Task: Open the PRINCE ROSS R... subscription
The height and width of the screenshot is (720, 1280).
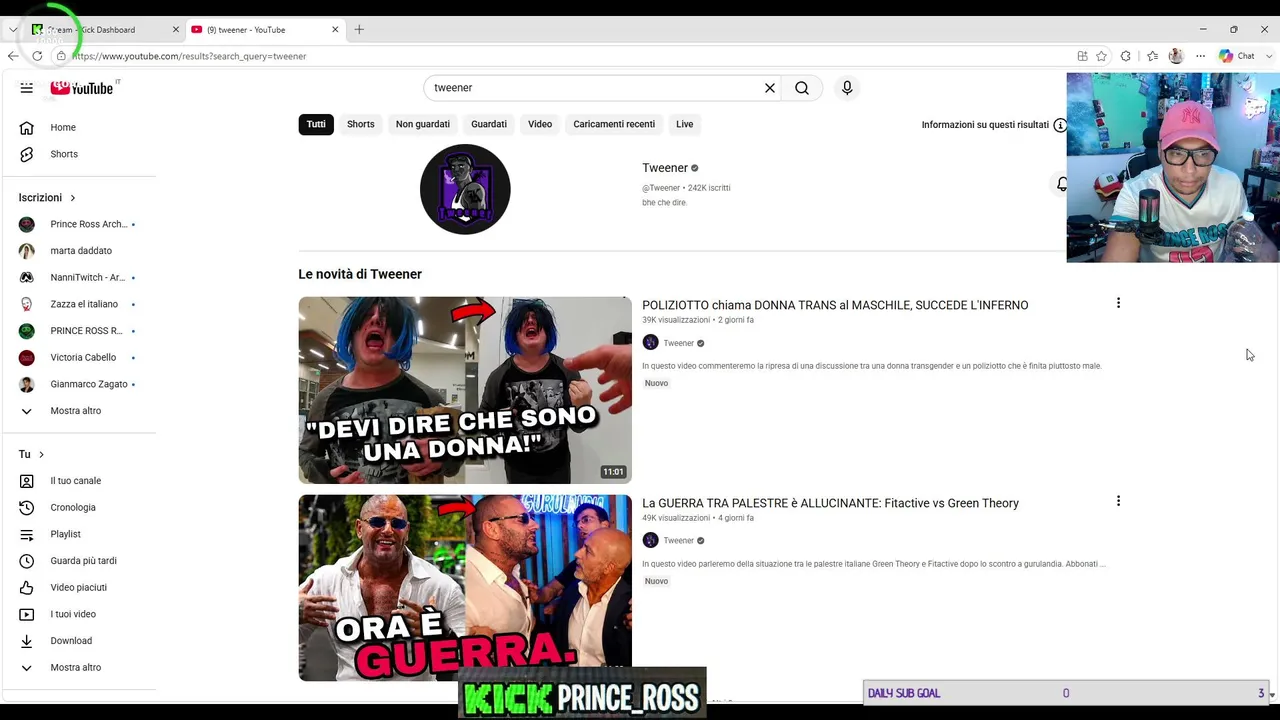Action: (x=86, y=331)
